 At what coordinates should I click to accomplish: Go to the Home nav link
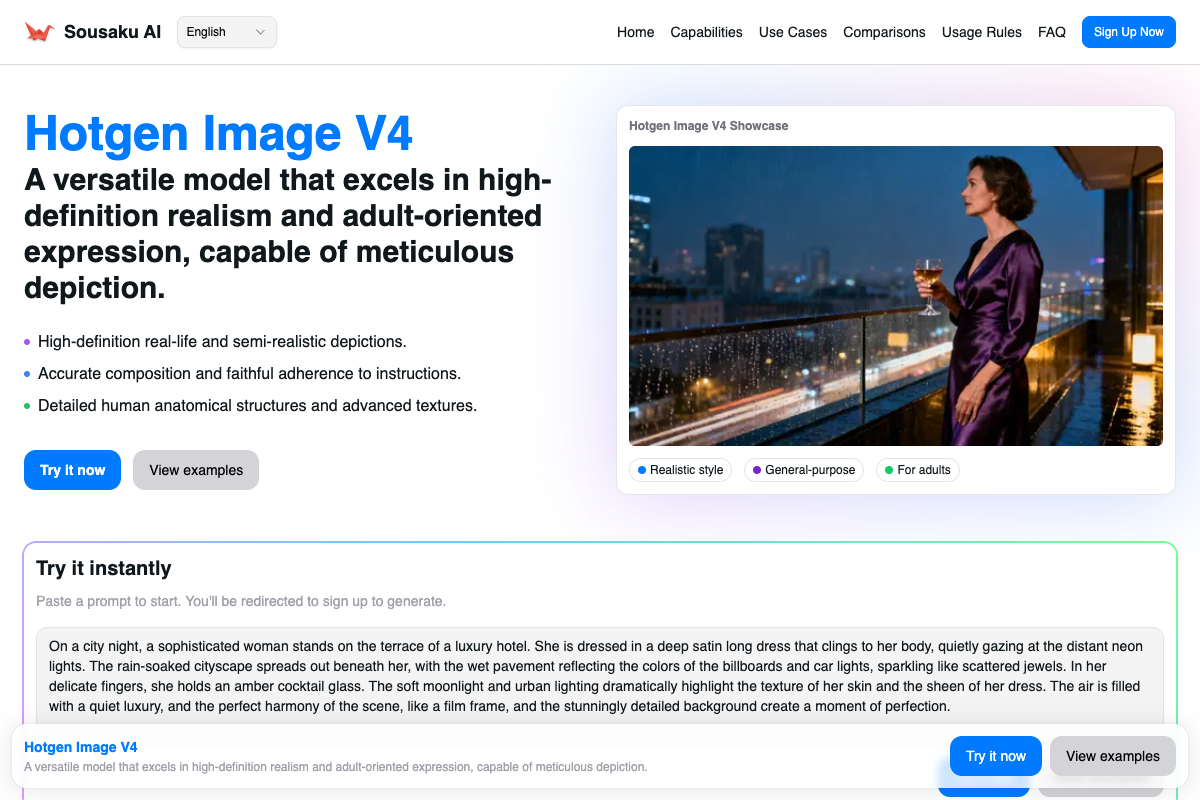pos(635,32)
